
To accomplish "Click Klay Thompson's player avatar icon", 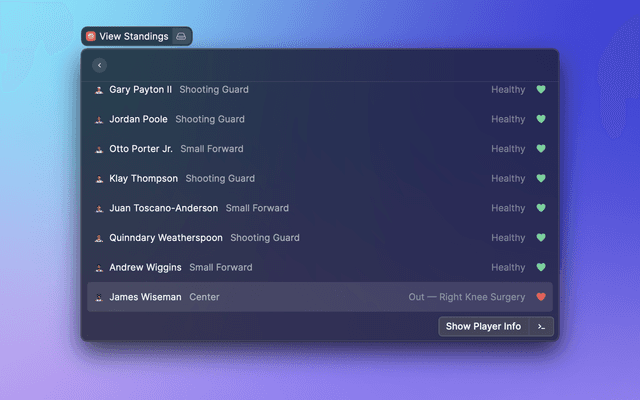I will [x=99, y=179].
